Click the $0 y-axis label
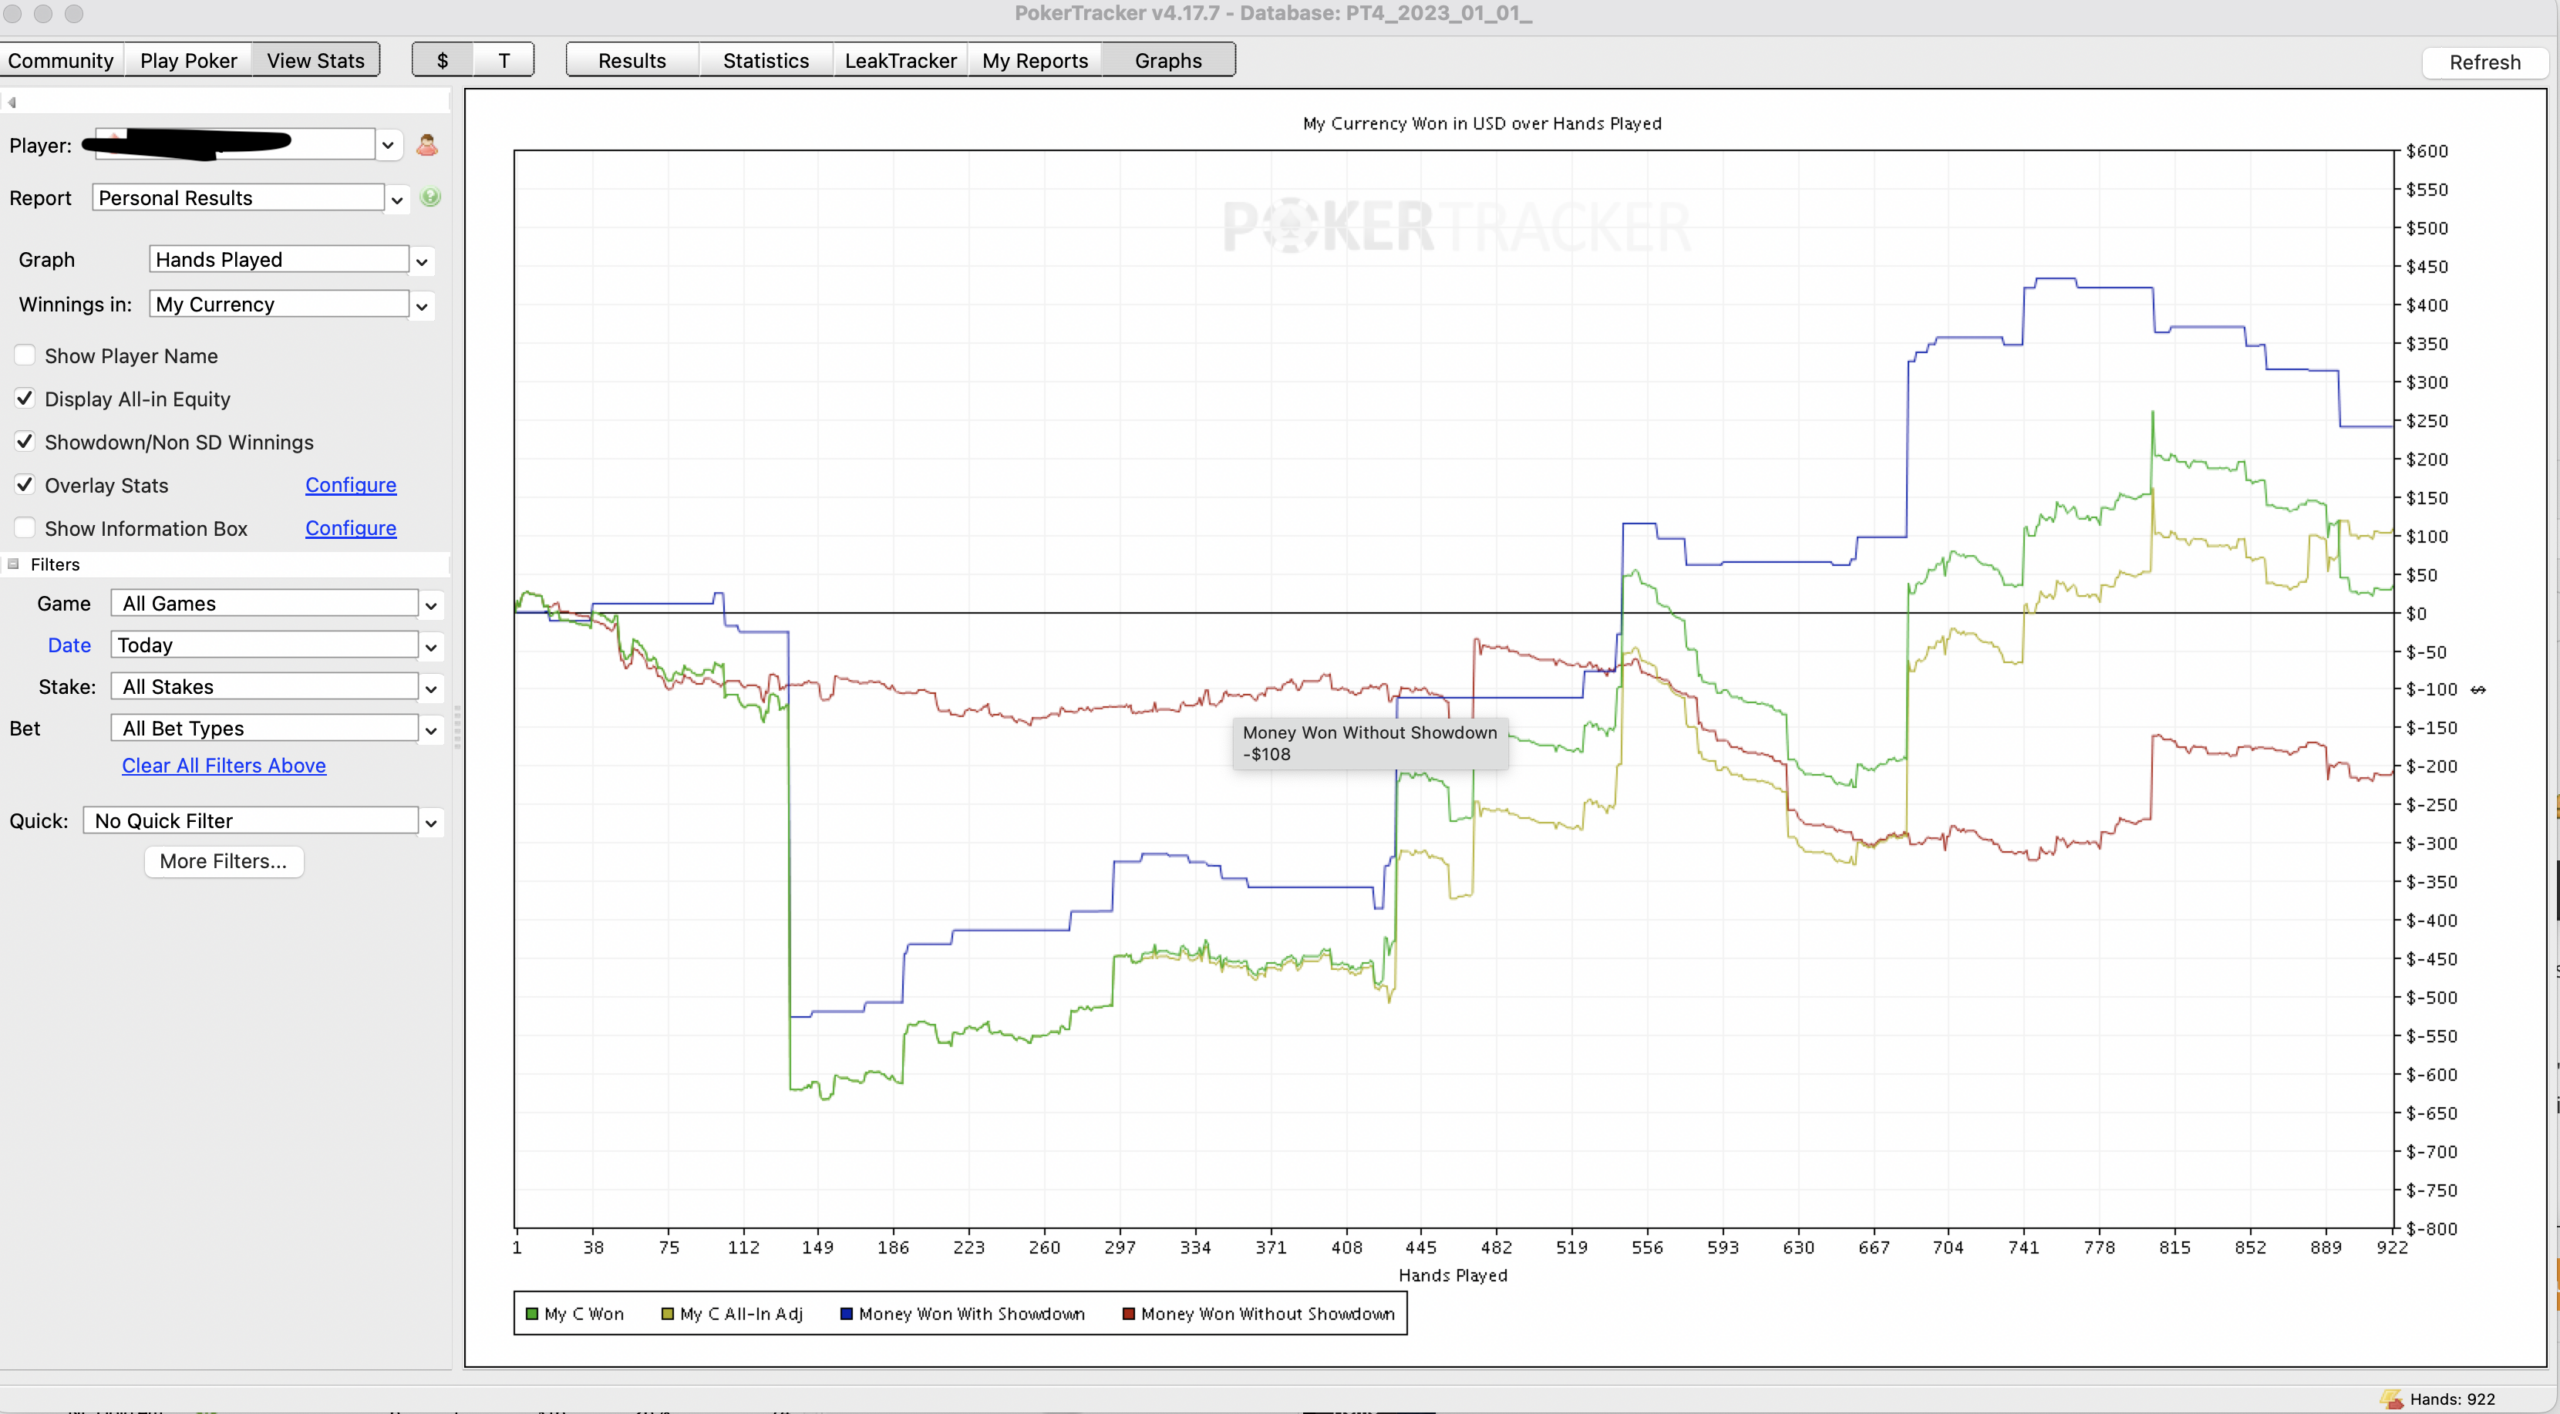 click(x=2416, y=613)
